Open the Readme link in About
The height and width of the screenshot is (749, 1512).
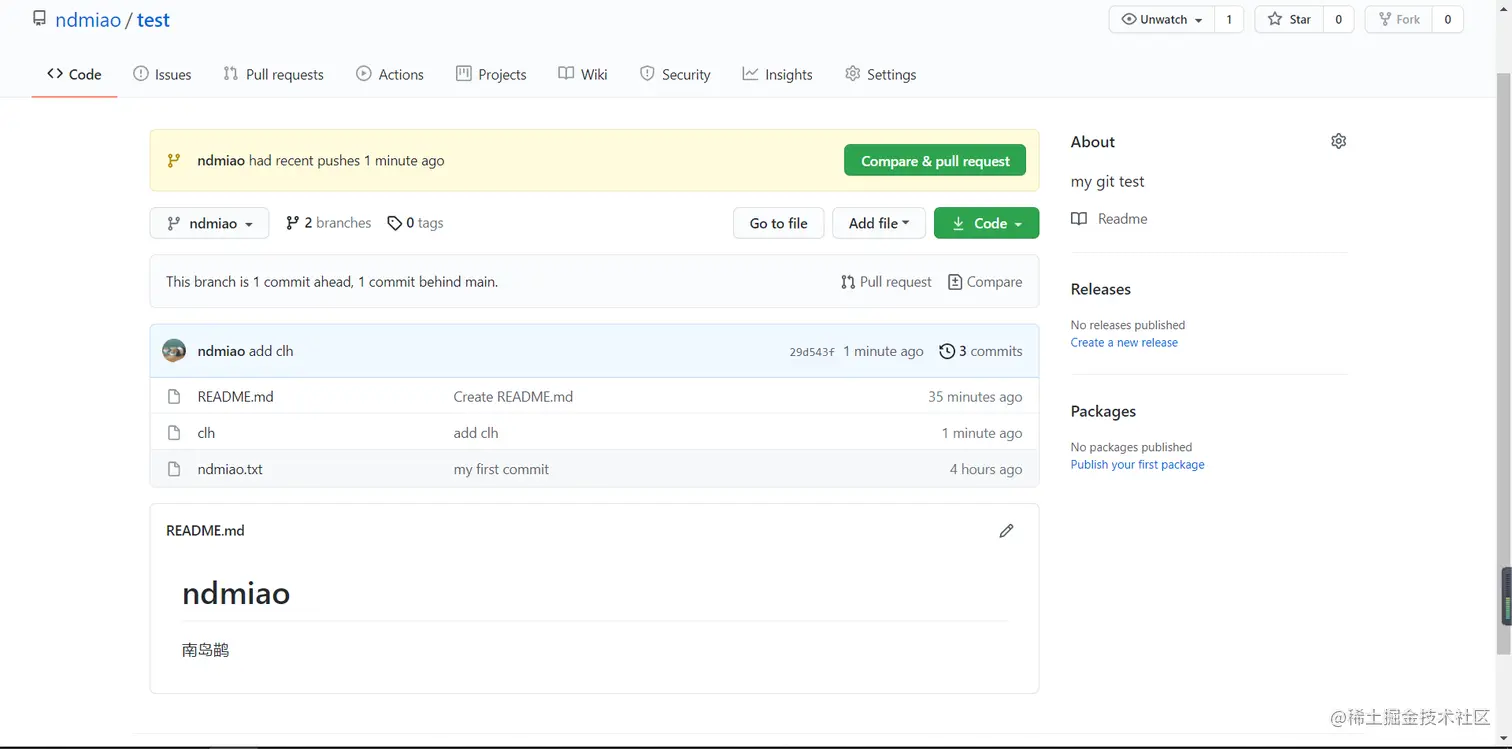[x=1109, y=219]
